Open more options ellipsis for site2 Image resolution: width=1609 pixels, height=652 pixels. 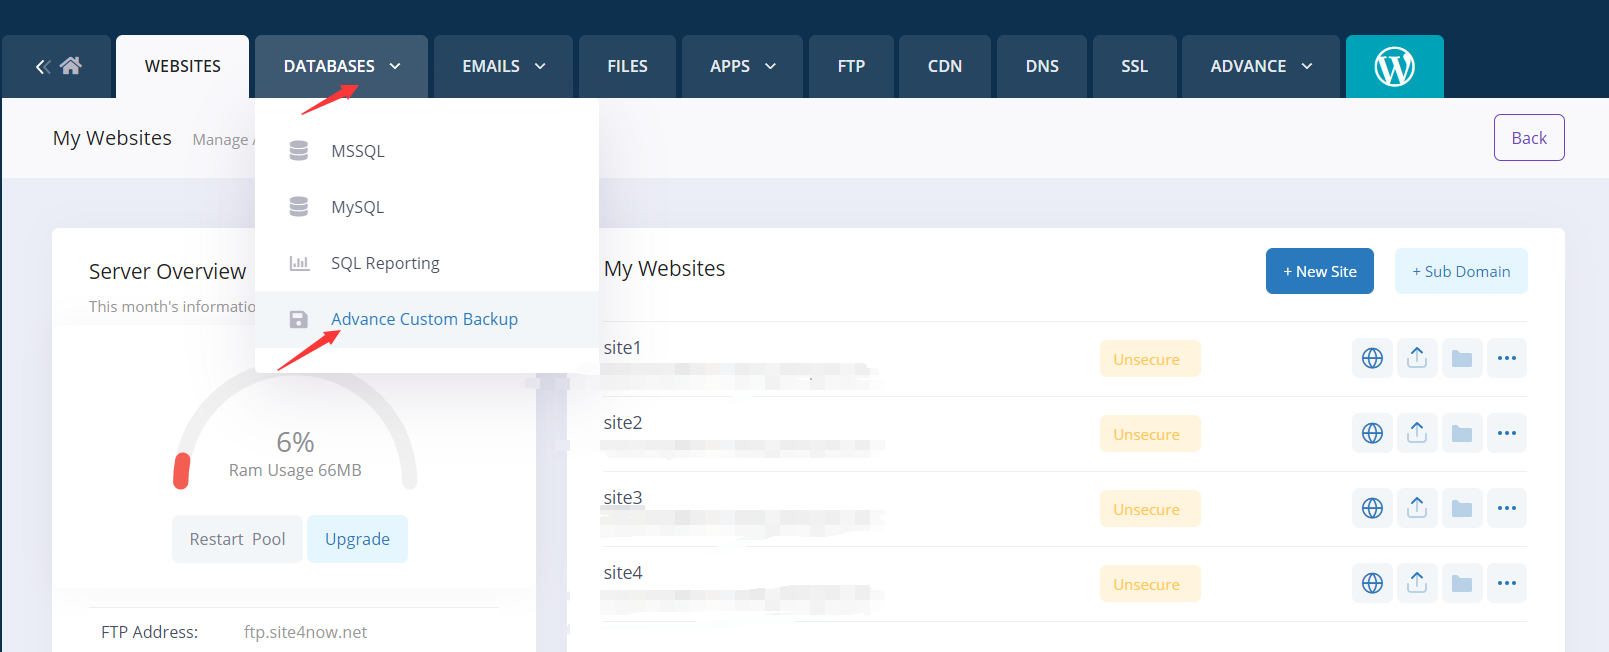(1506, 433)
